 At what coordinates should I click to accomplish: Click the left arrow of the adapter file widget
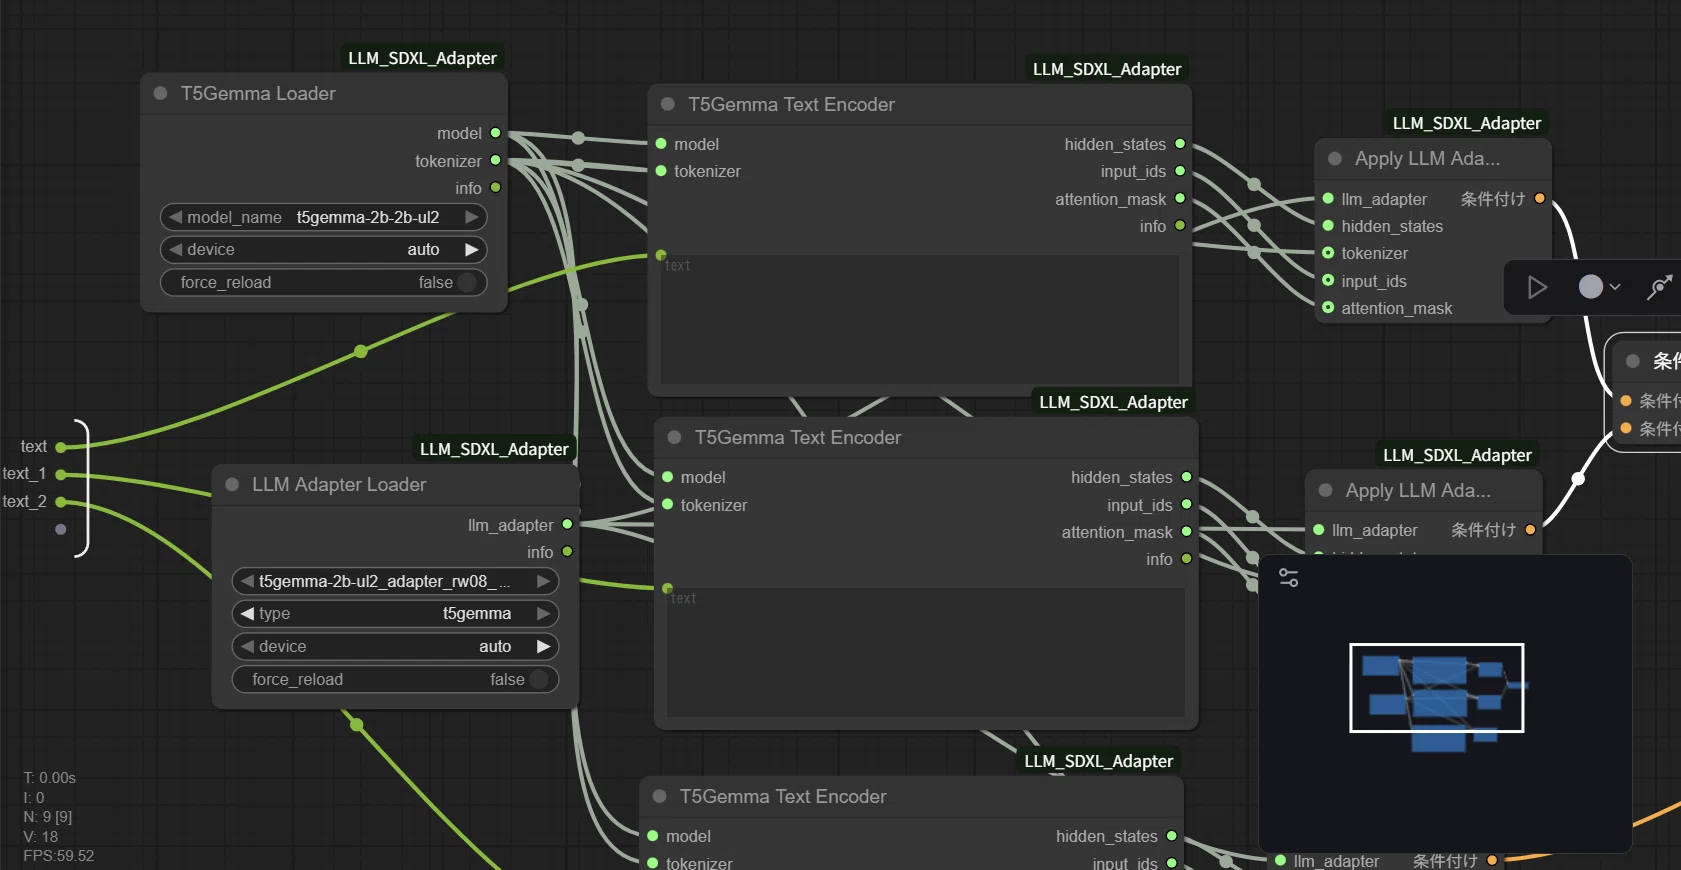pyautogui.click(x=247, y=581)
